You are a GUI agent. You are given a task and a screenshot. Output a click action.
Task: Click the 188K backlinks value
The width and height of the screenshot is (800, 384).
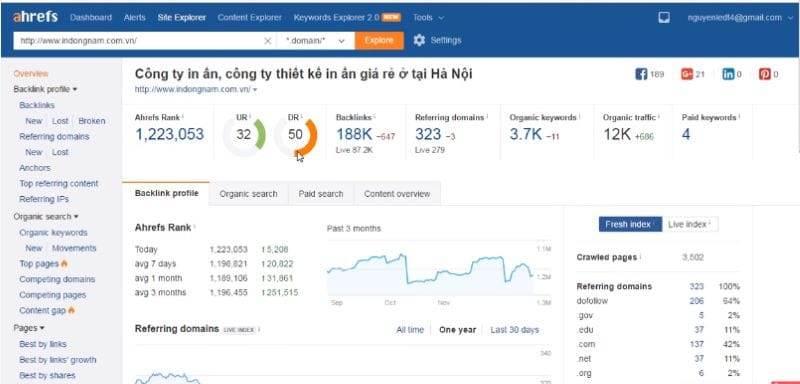pyautogui.click(x=354, y=135)
